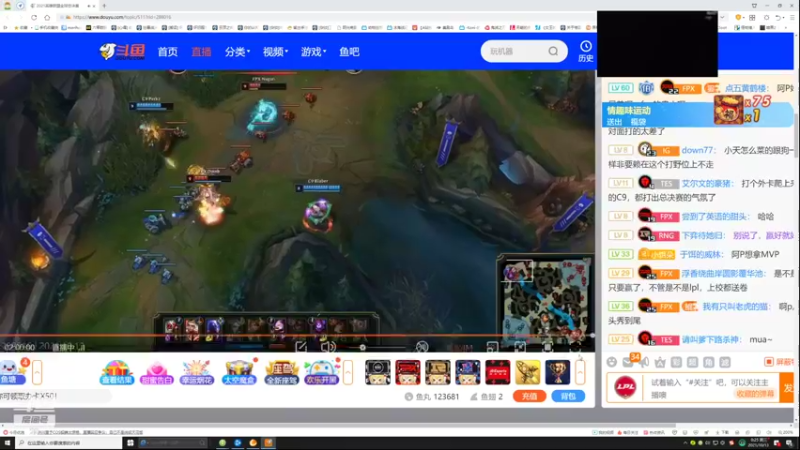Click the Douyu logo

[x=122, y=52]
